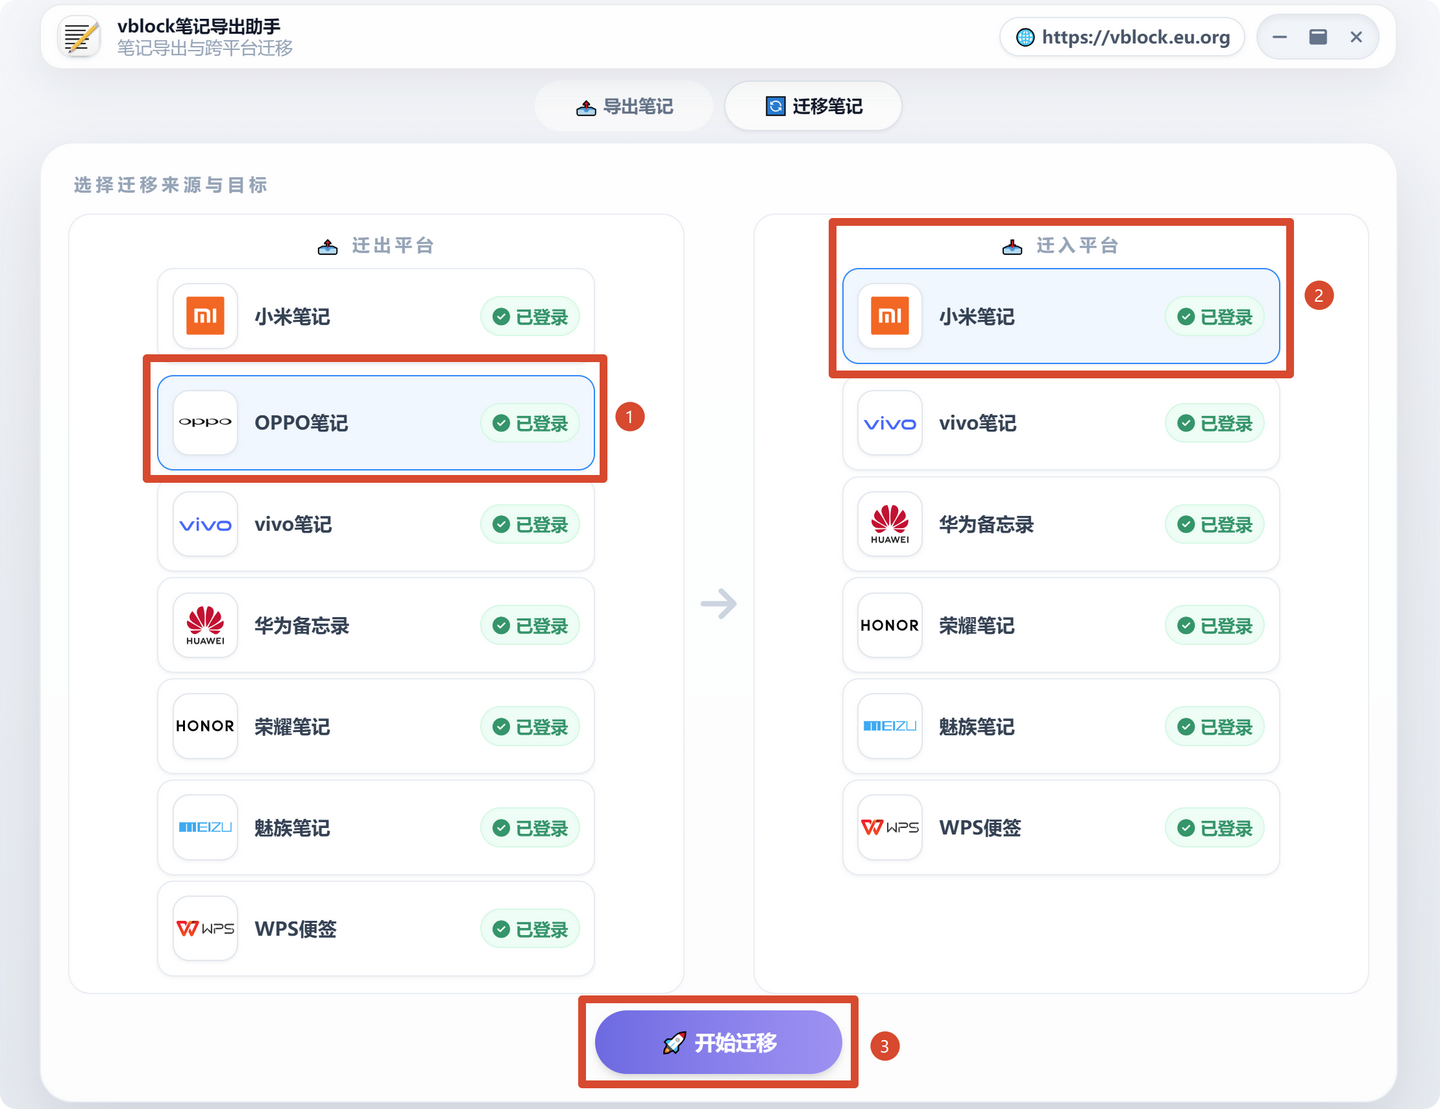Click the 迁出平台 column heading
The height and width of the screenshot is (1109, 1440).
[393, 245]
